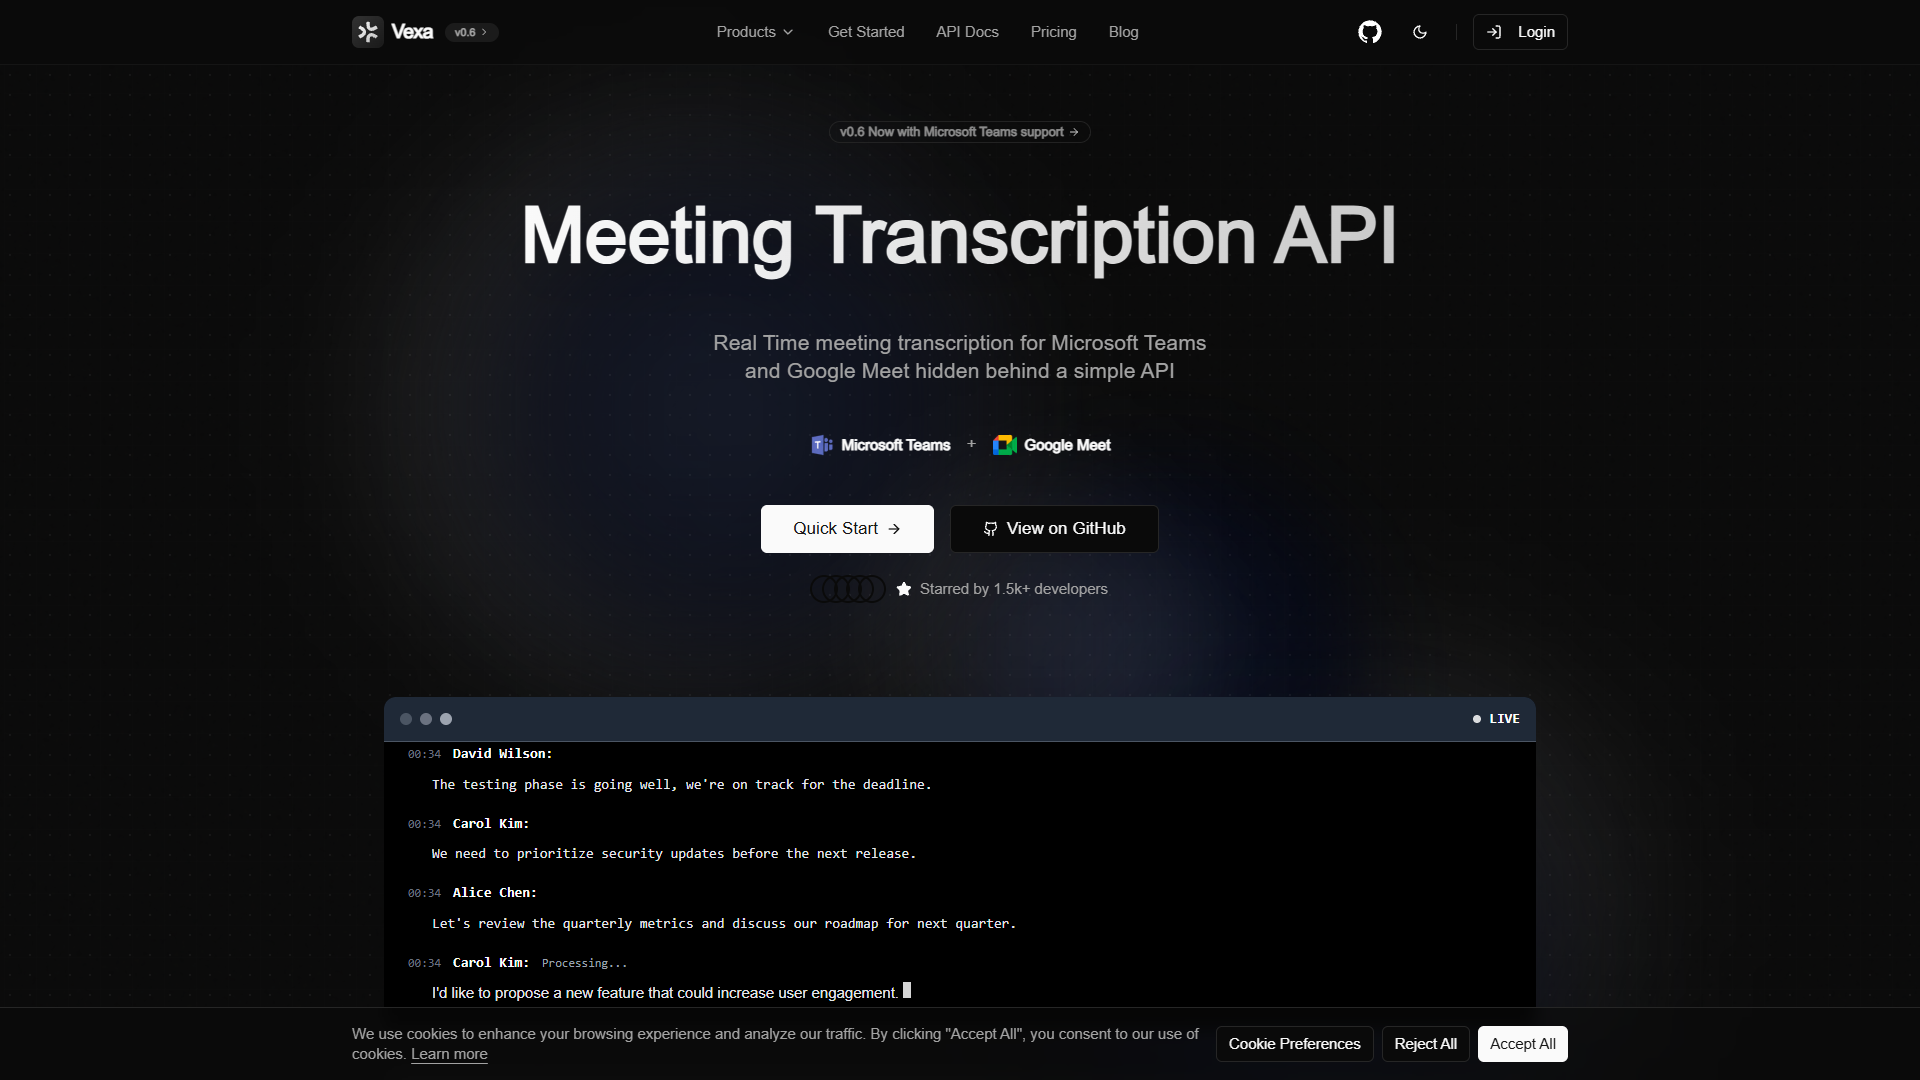The image size is (1920, 1080).
Task: Click the Google Meet logo icon
Action: [x=1005, y=445]
